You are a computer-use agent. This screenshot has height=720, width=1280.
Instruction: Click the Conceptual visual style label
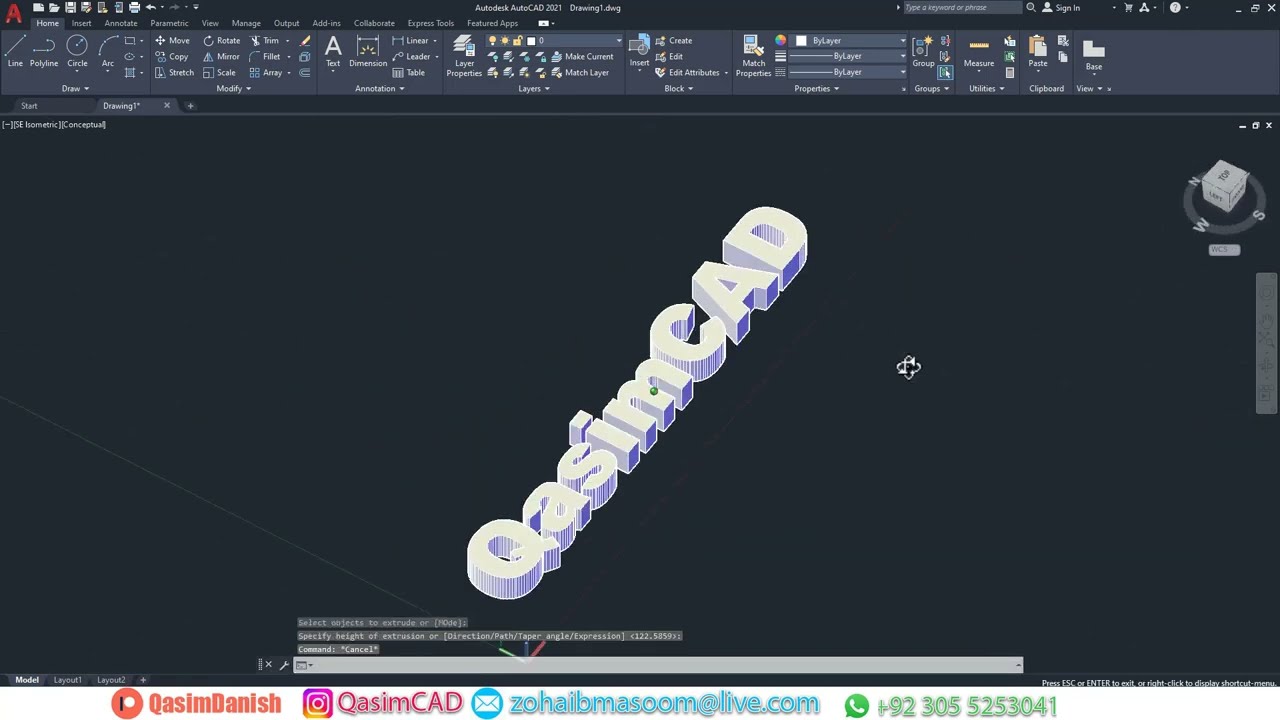click(x=83, y=125)
